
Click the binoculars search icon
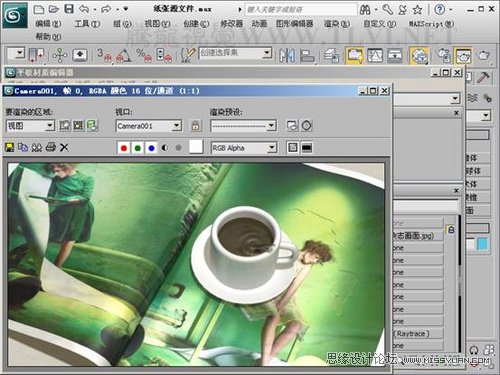tap(365, 10)
